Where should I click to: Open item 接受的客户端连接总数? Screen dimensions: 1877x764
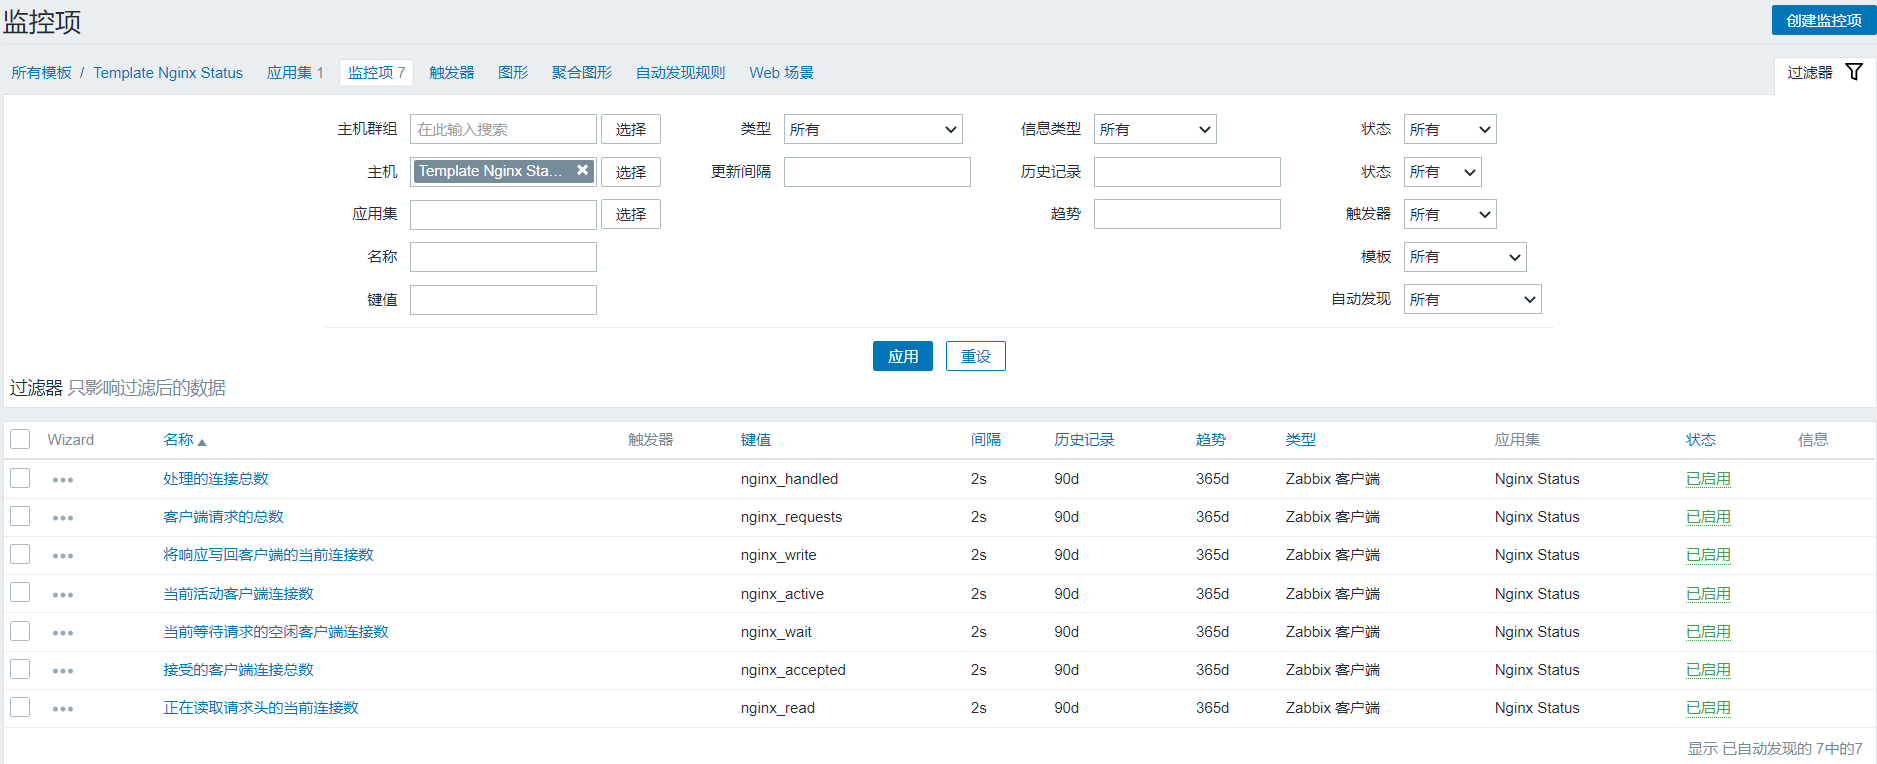click(x=239, y=670)
